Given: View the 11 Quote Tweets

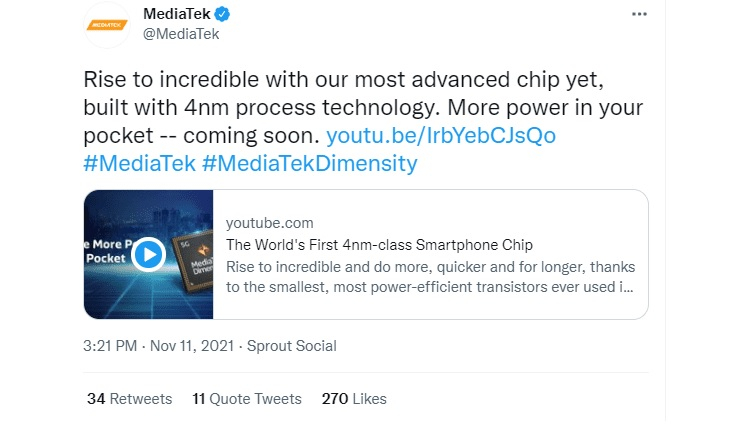Looking at the screenshot, I should click(246, 398).
